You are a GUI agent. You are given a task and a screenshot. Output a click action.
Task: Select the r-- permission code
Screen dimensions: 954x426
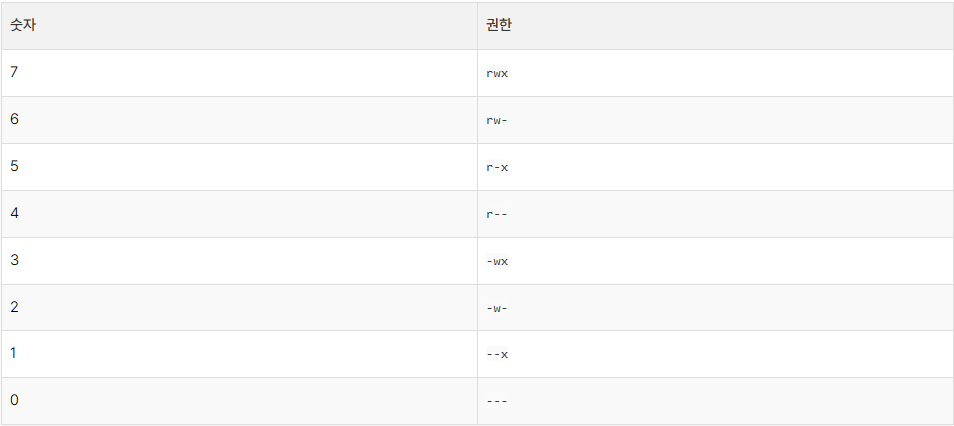coord(497,214)
